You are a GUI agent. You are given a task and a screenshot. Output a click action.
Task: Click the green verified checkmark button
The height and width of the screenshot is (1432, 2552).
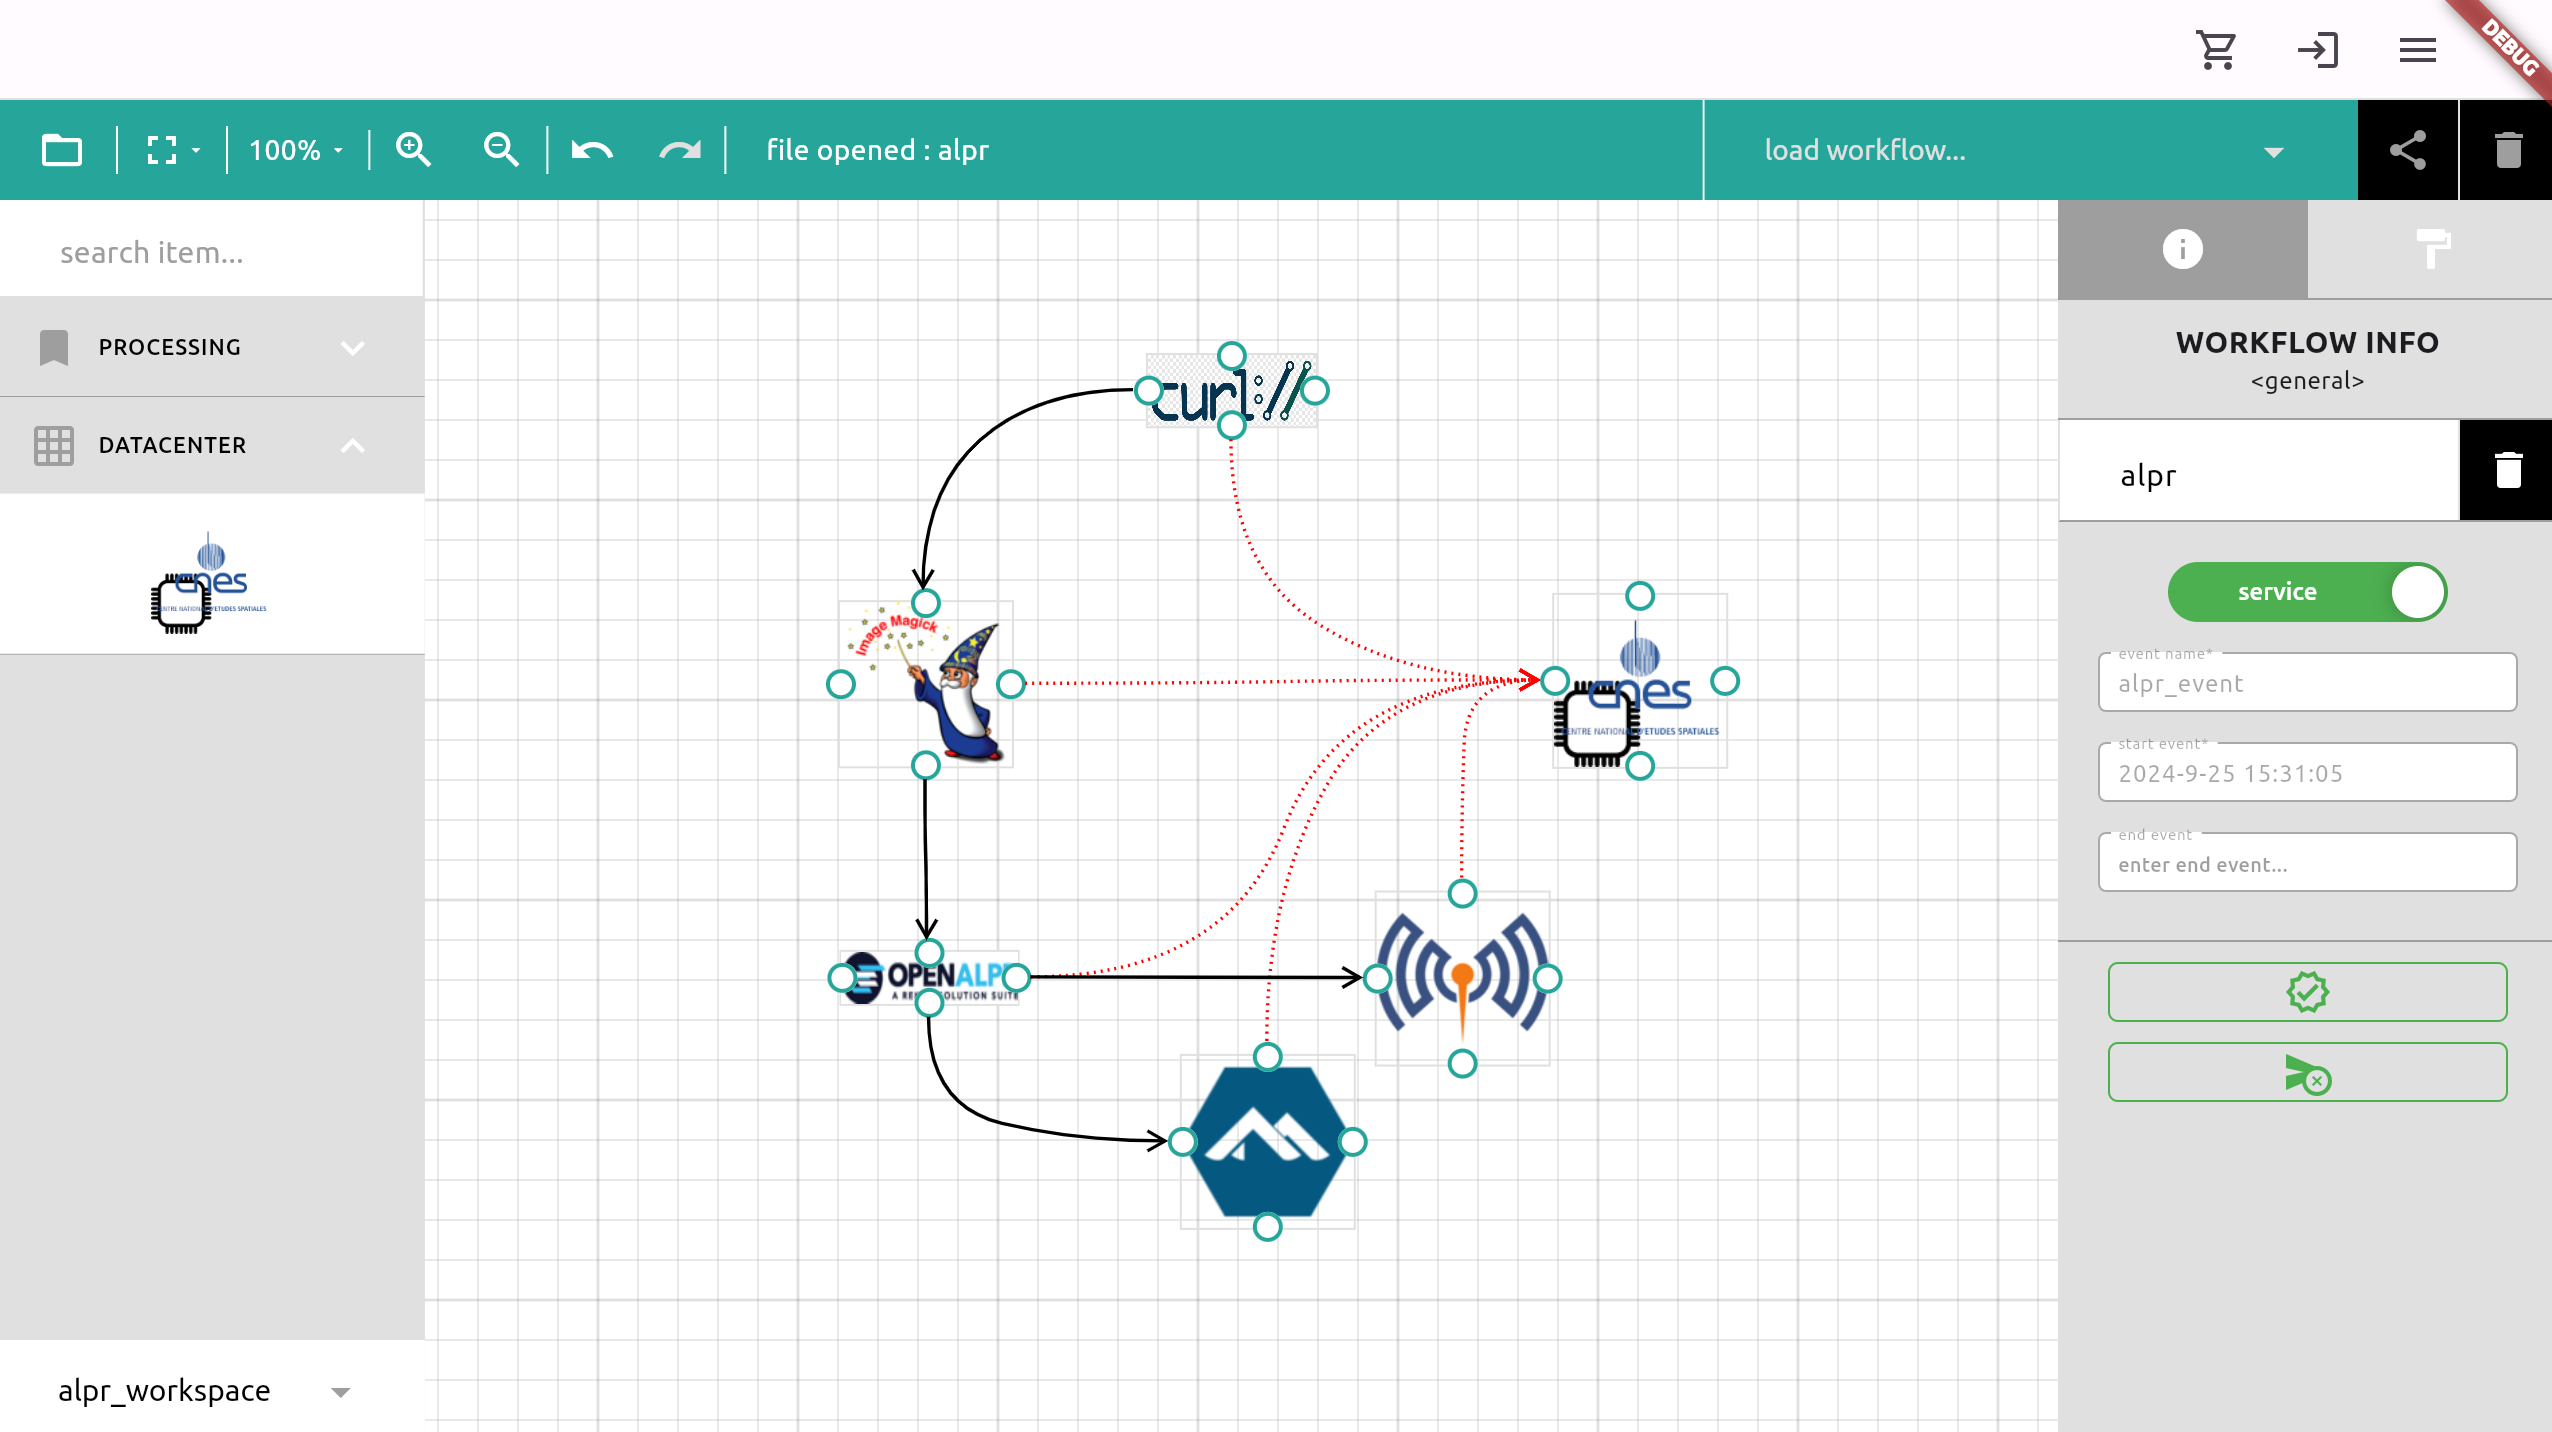tap(2307, 992)
